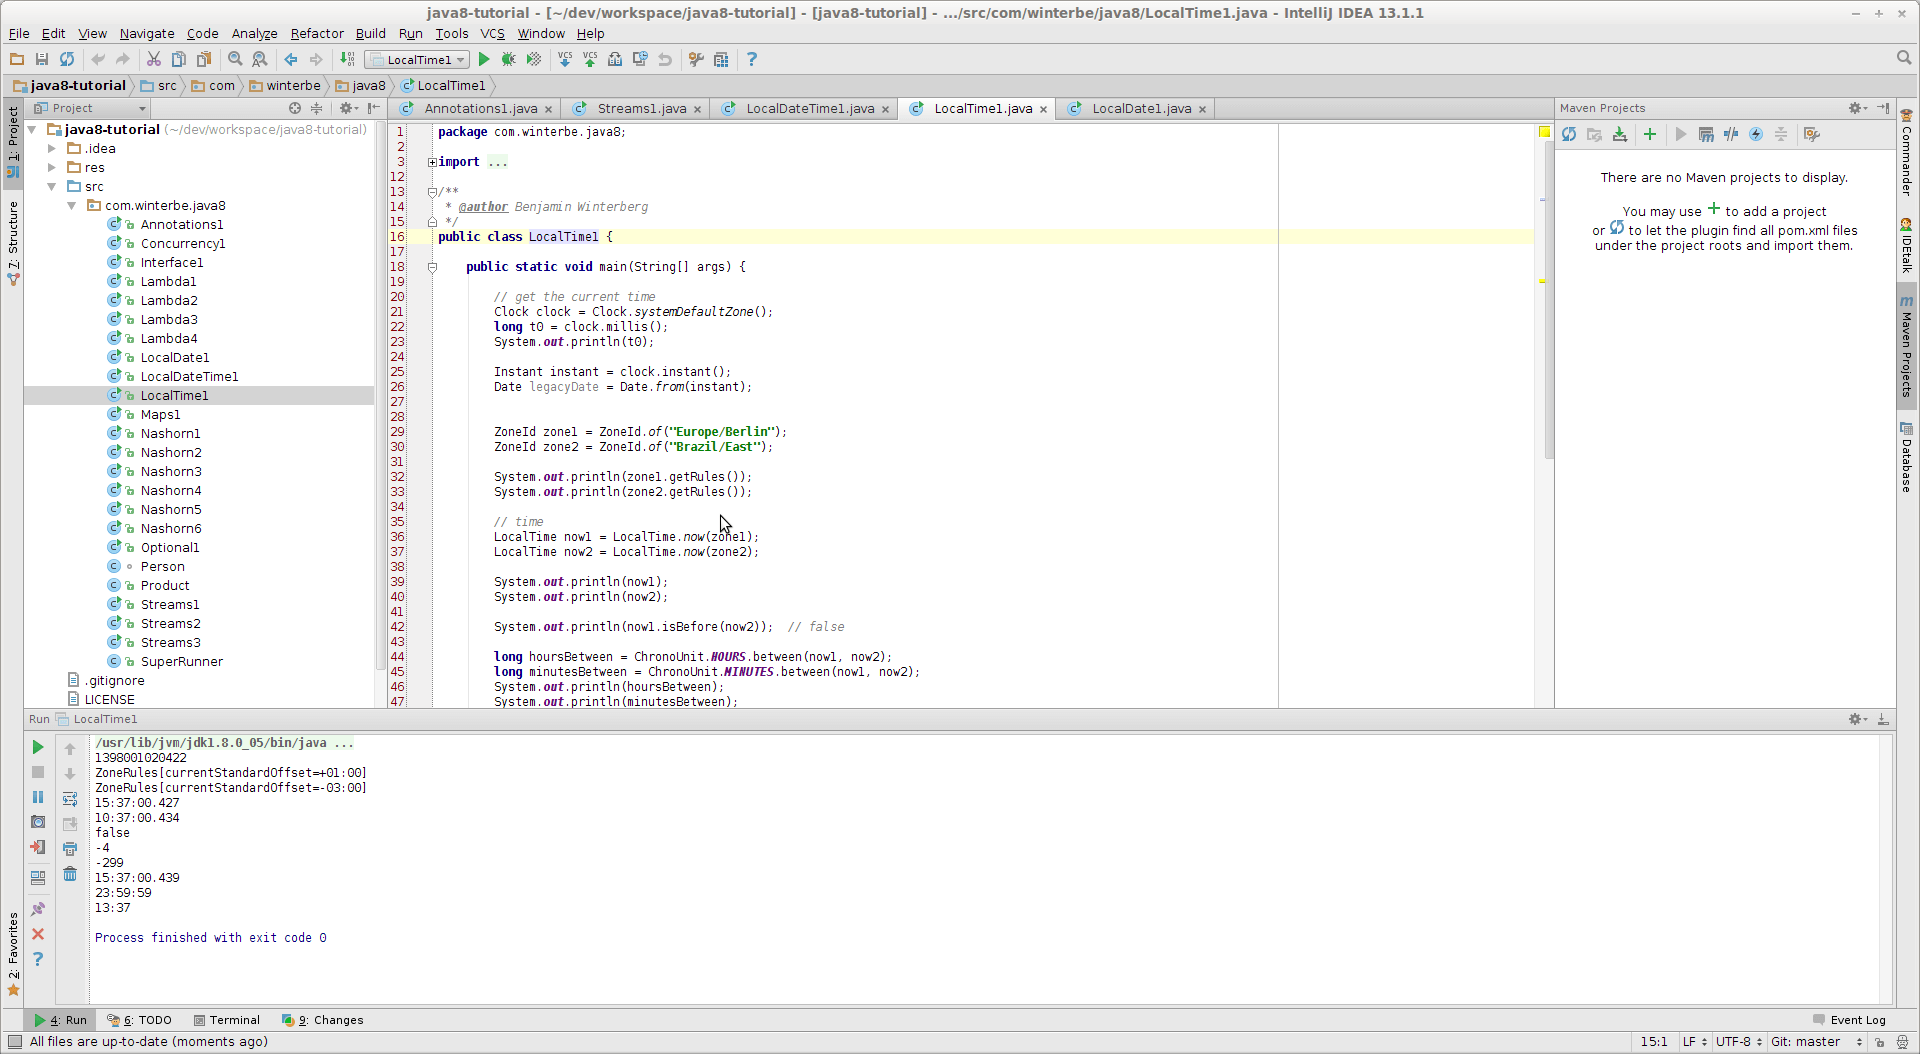The width and height of the screenshot is (1920, 1054).
Task: Click the VCS update project icon
Action: tap(565, 60)
